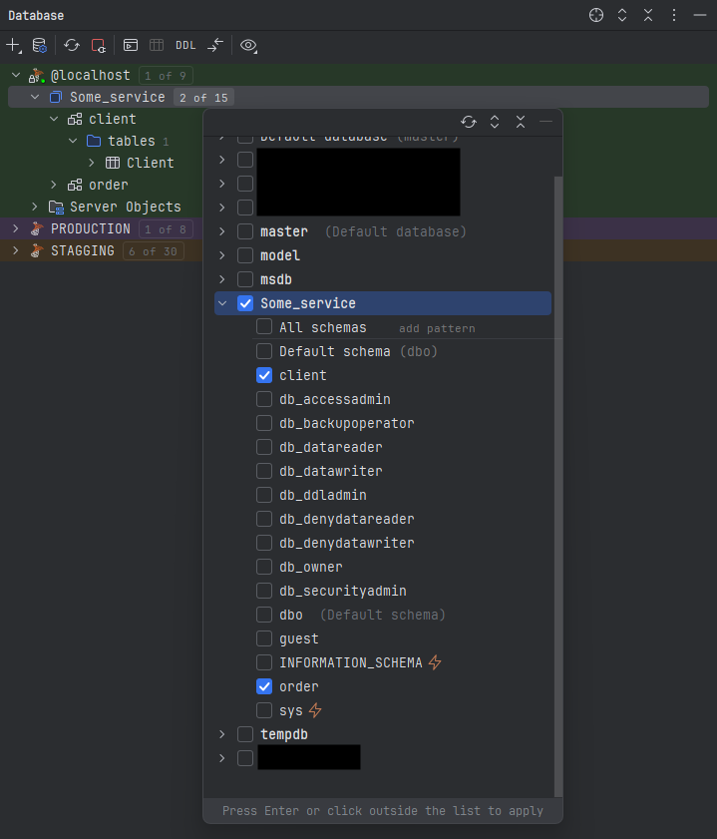The image size is (717, 839).
Task: Expand the msdb database in popup
Action: tap(222, 279)
